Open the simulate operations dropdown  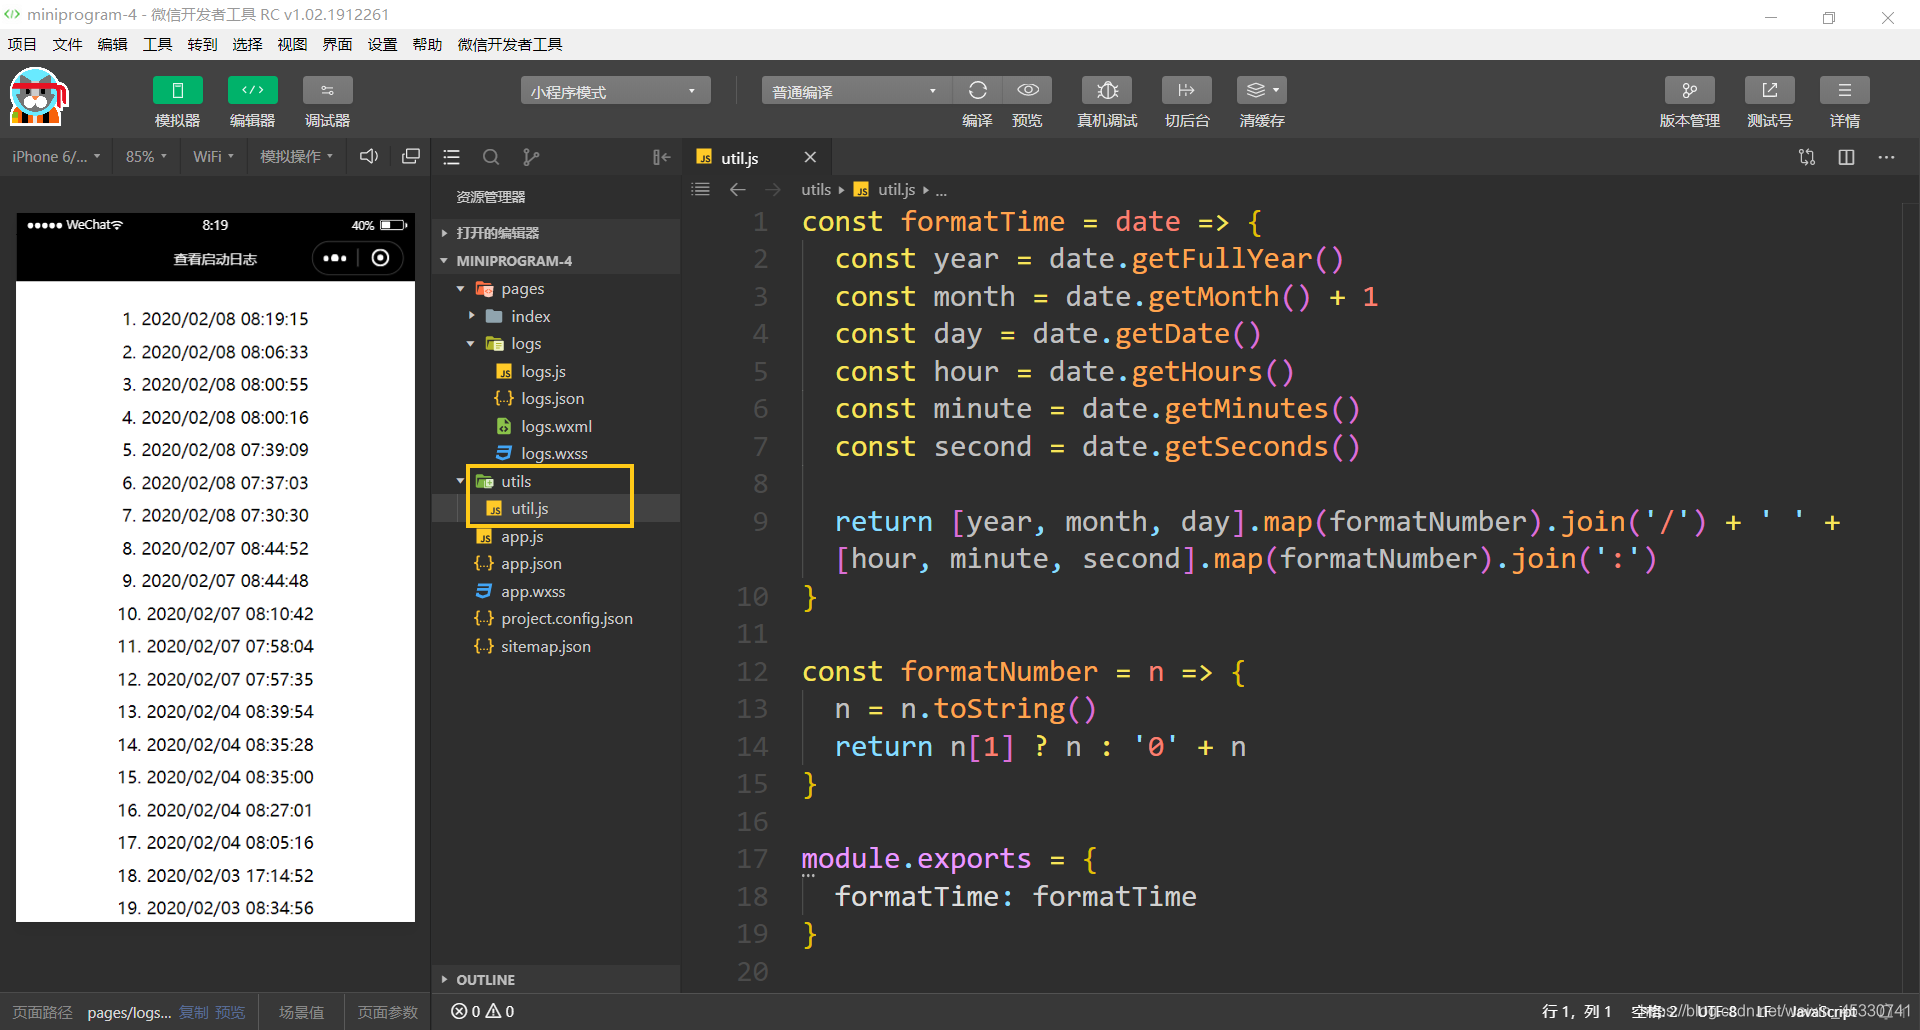point(296,157)
